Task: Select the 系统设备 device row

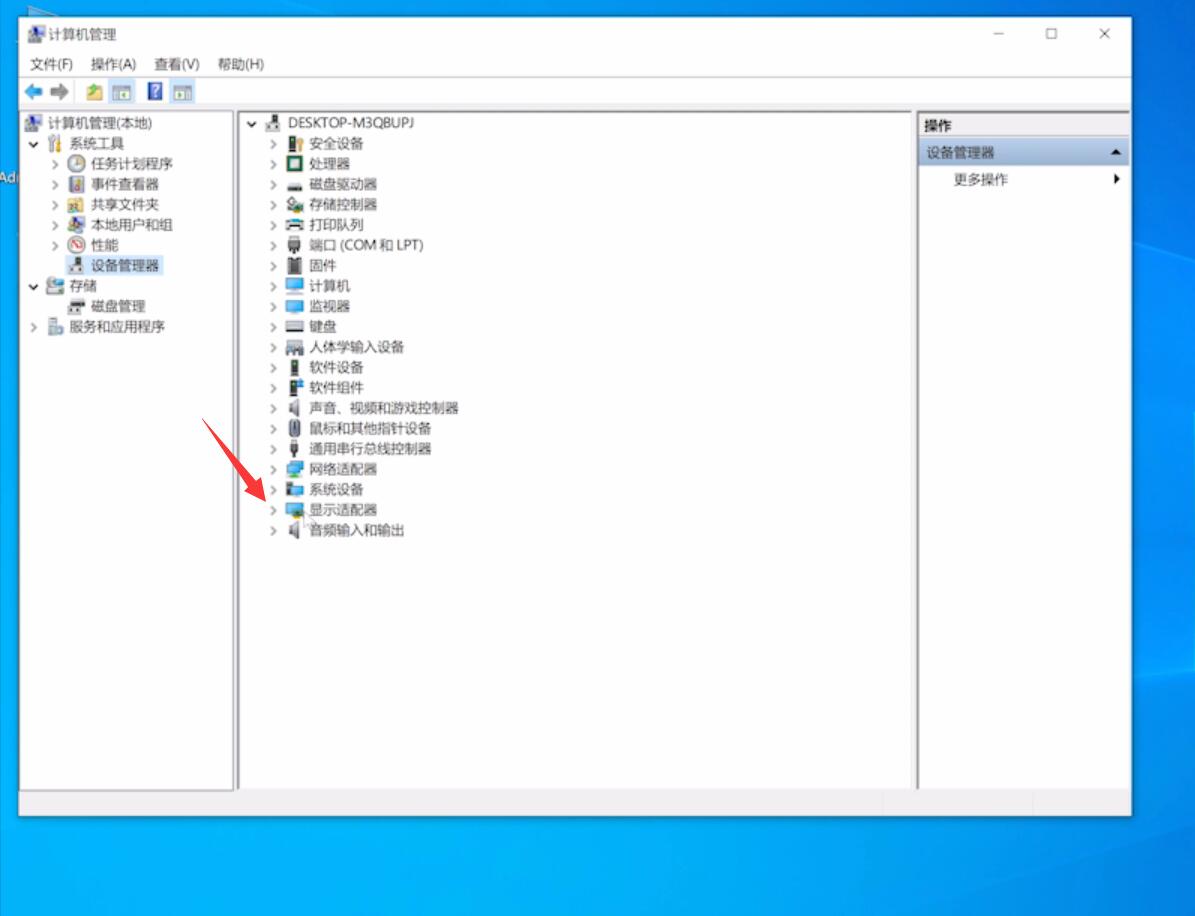Action: [x=336, y=489]
